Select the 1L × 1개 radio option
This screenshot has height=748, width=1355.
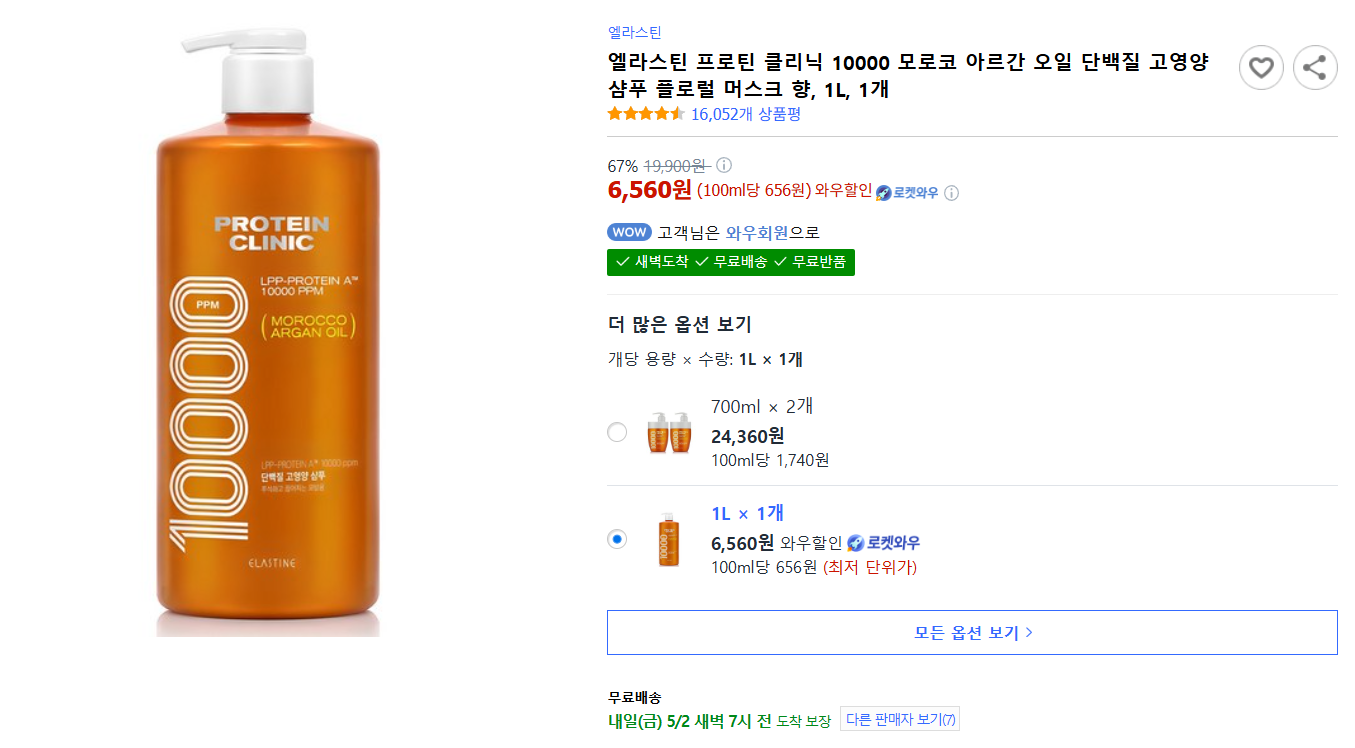coord(617,539)
